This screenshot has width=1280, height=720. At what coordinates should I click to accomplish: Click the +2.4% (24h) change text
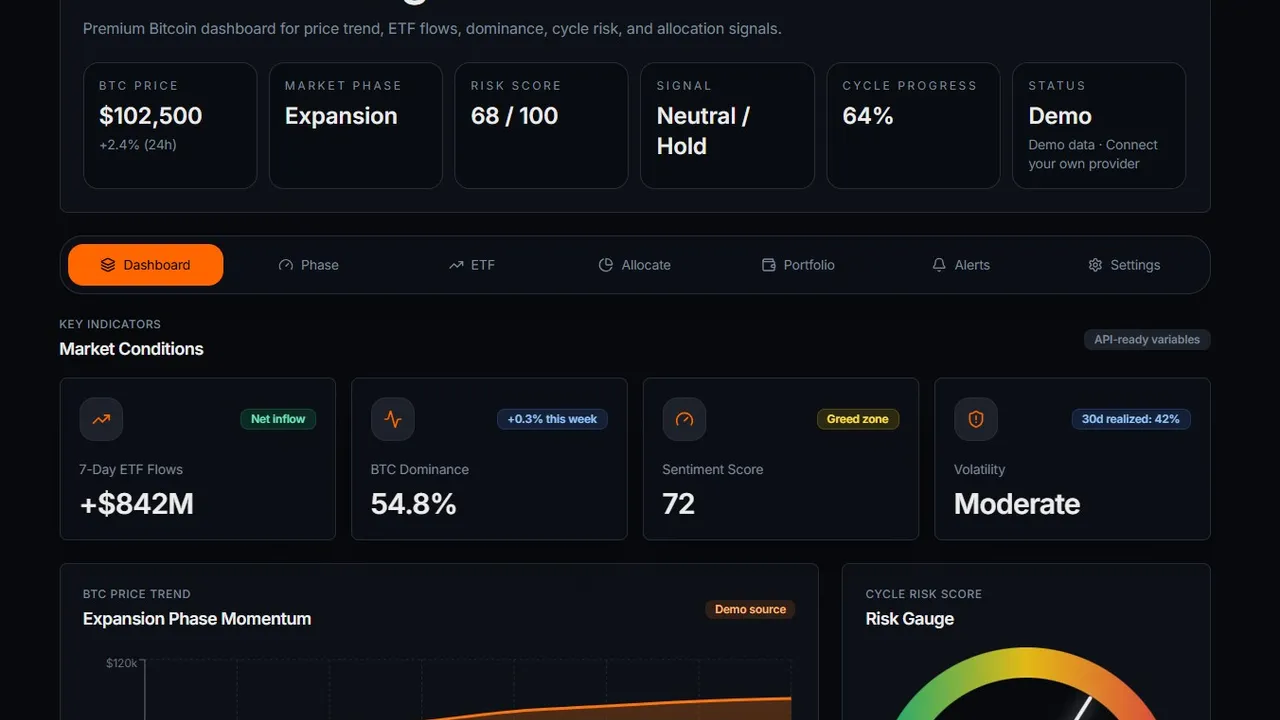[x=138, y=145]
